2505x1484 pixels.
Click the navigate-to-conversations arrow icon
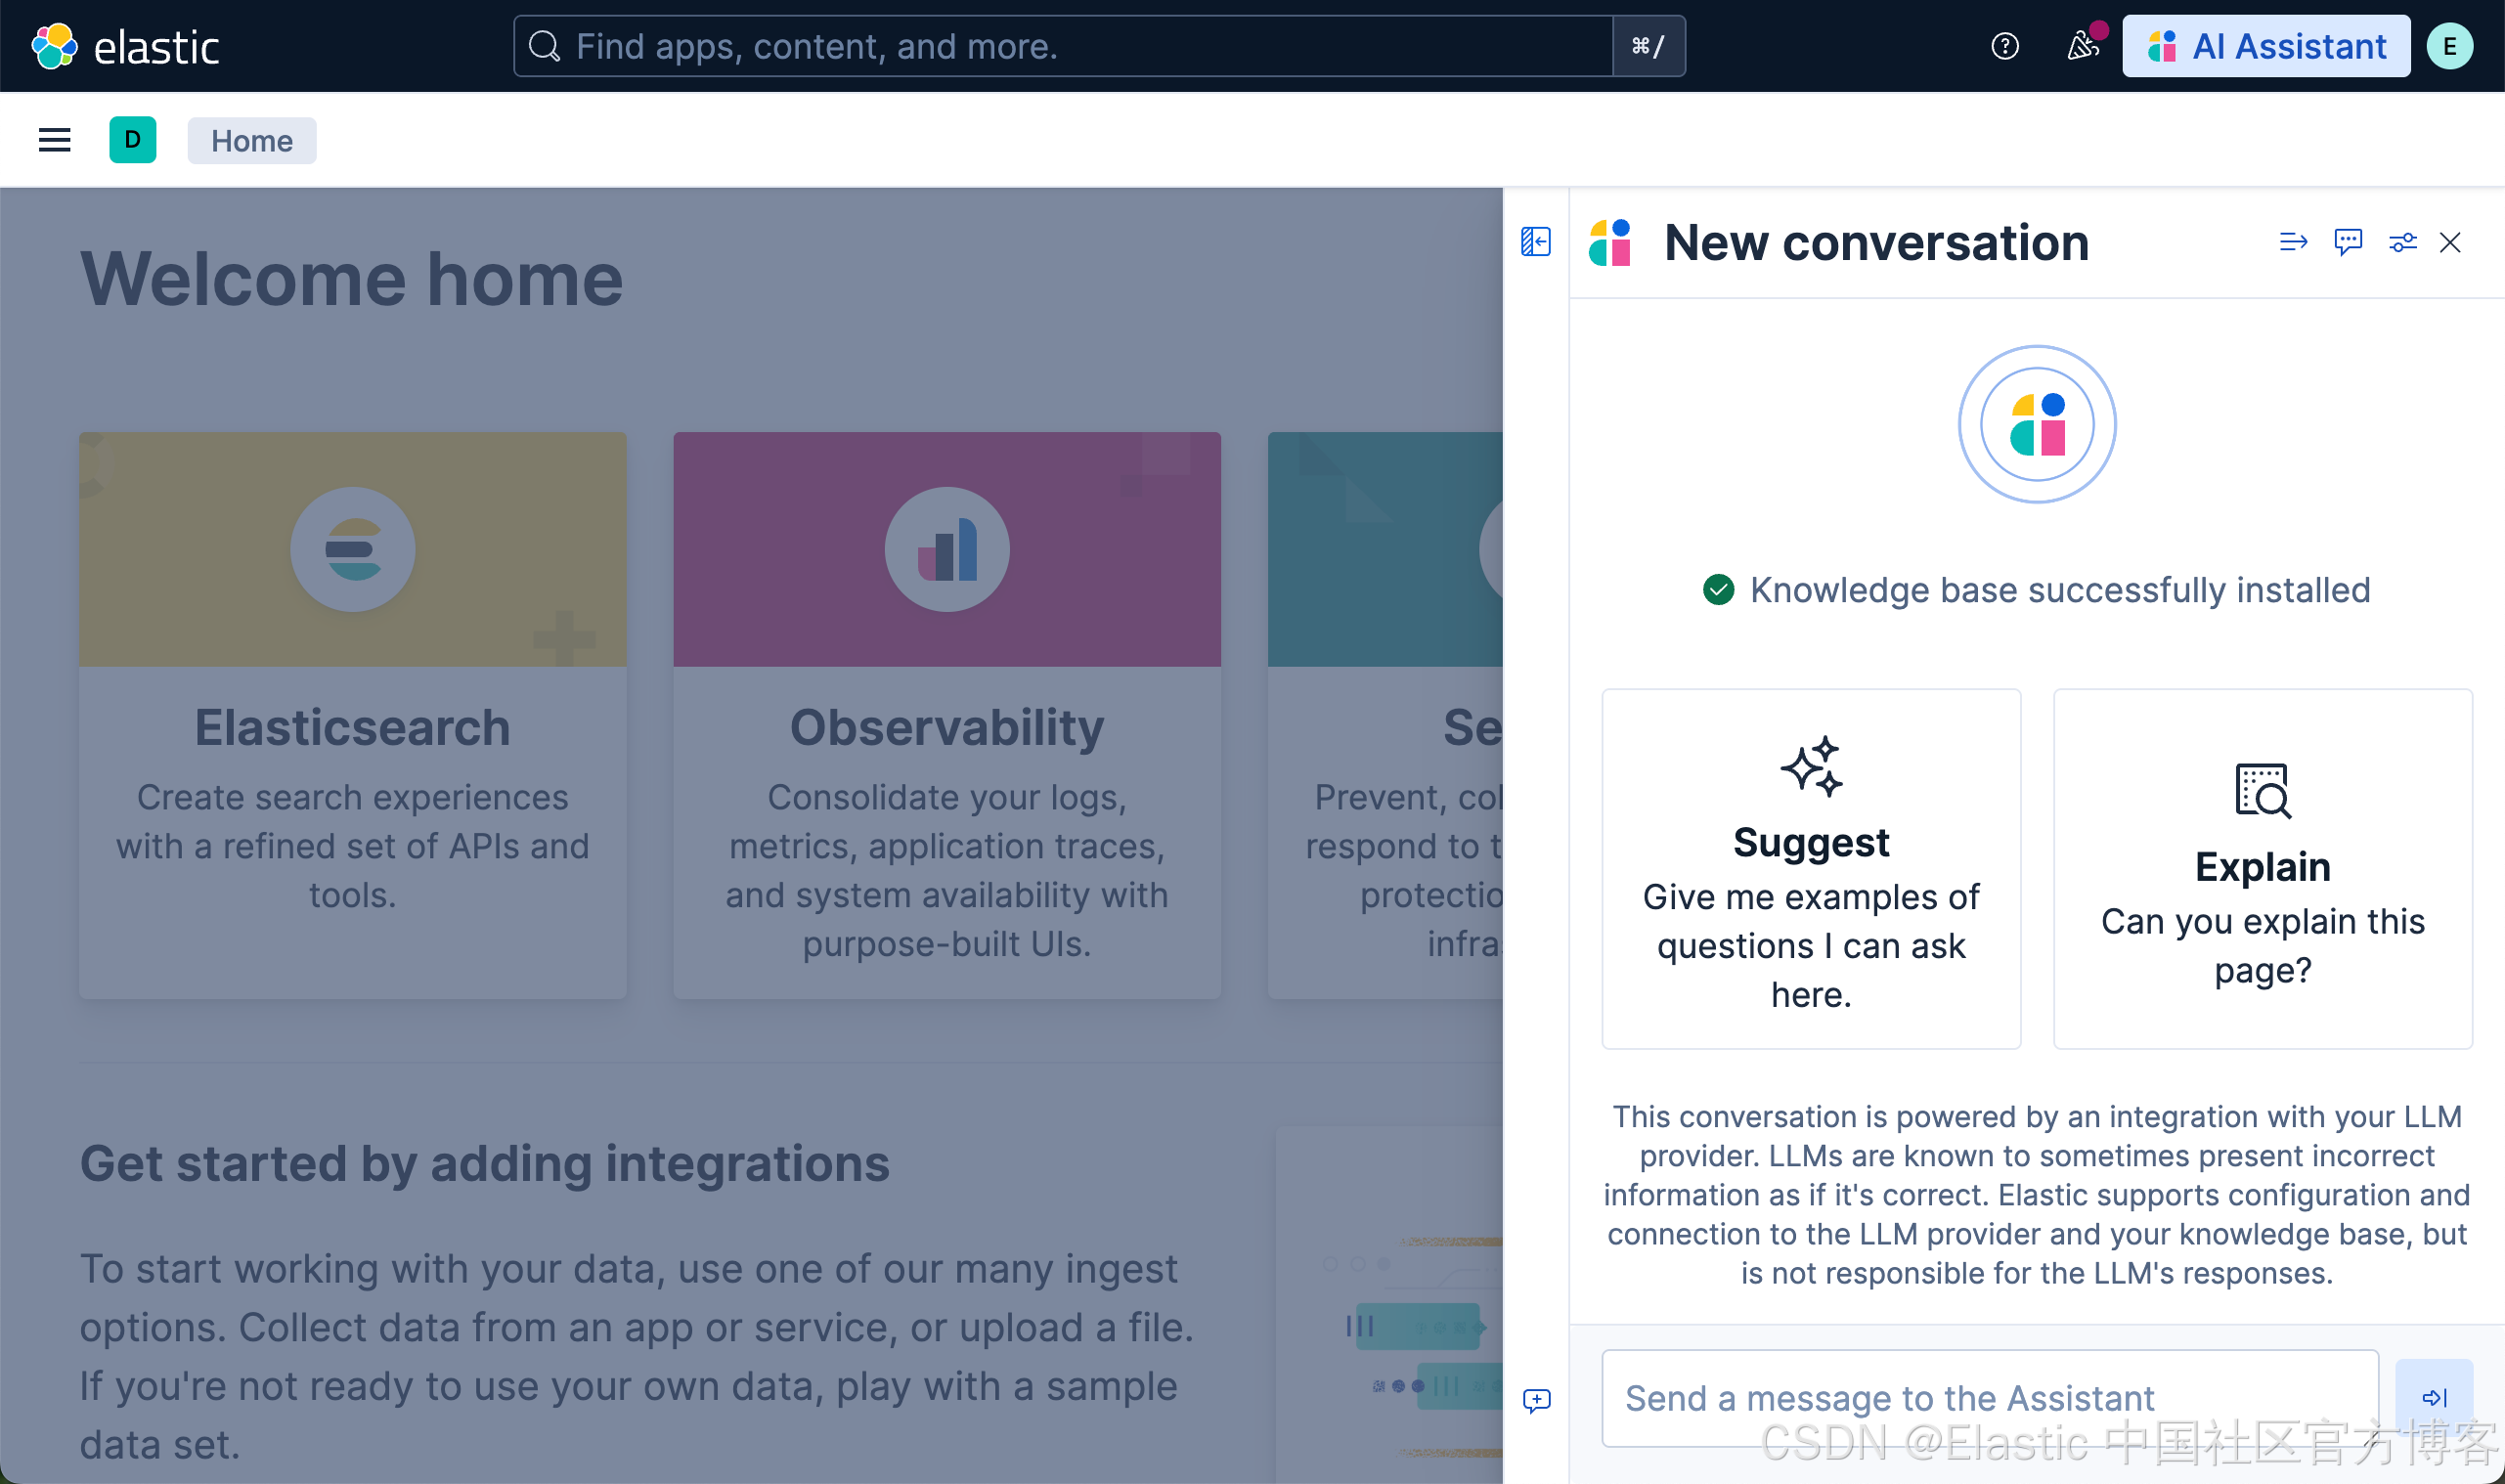(2293, 242)
